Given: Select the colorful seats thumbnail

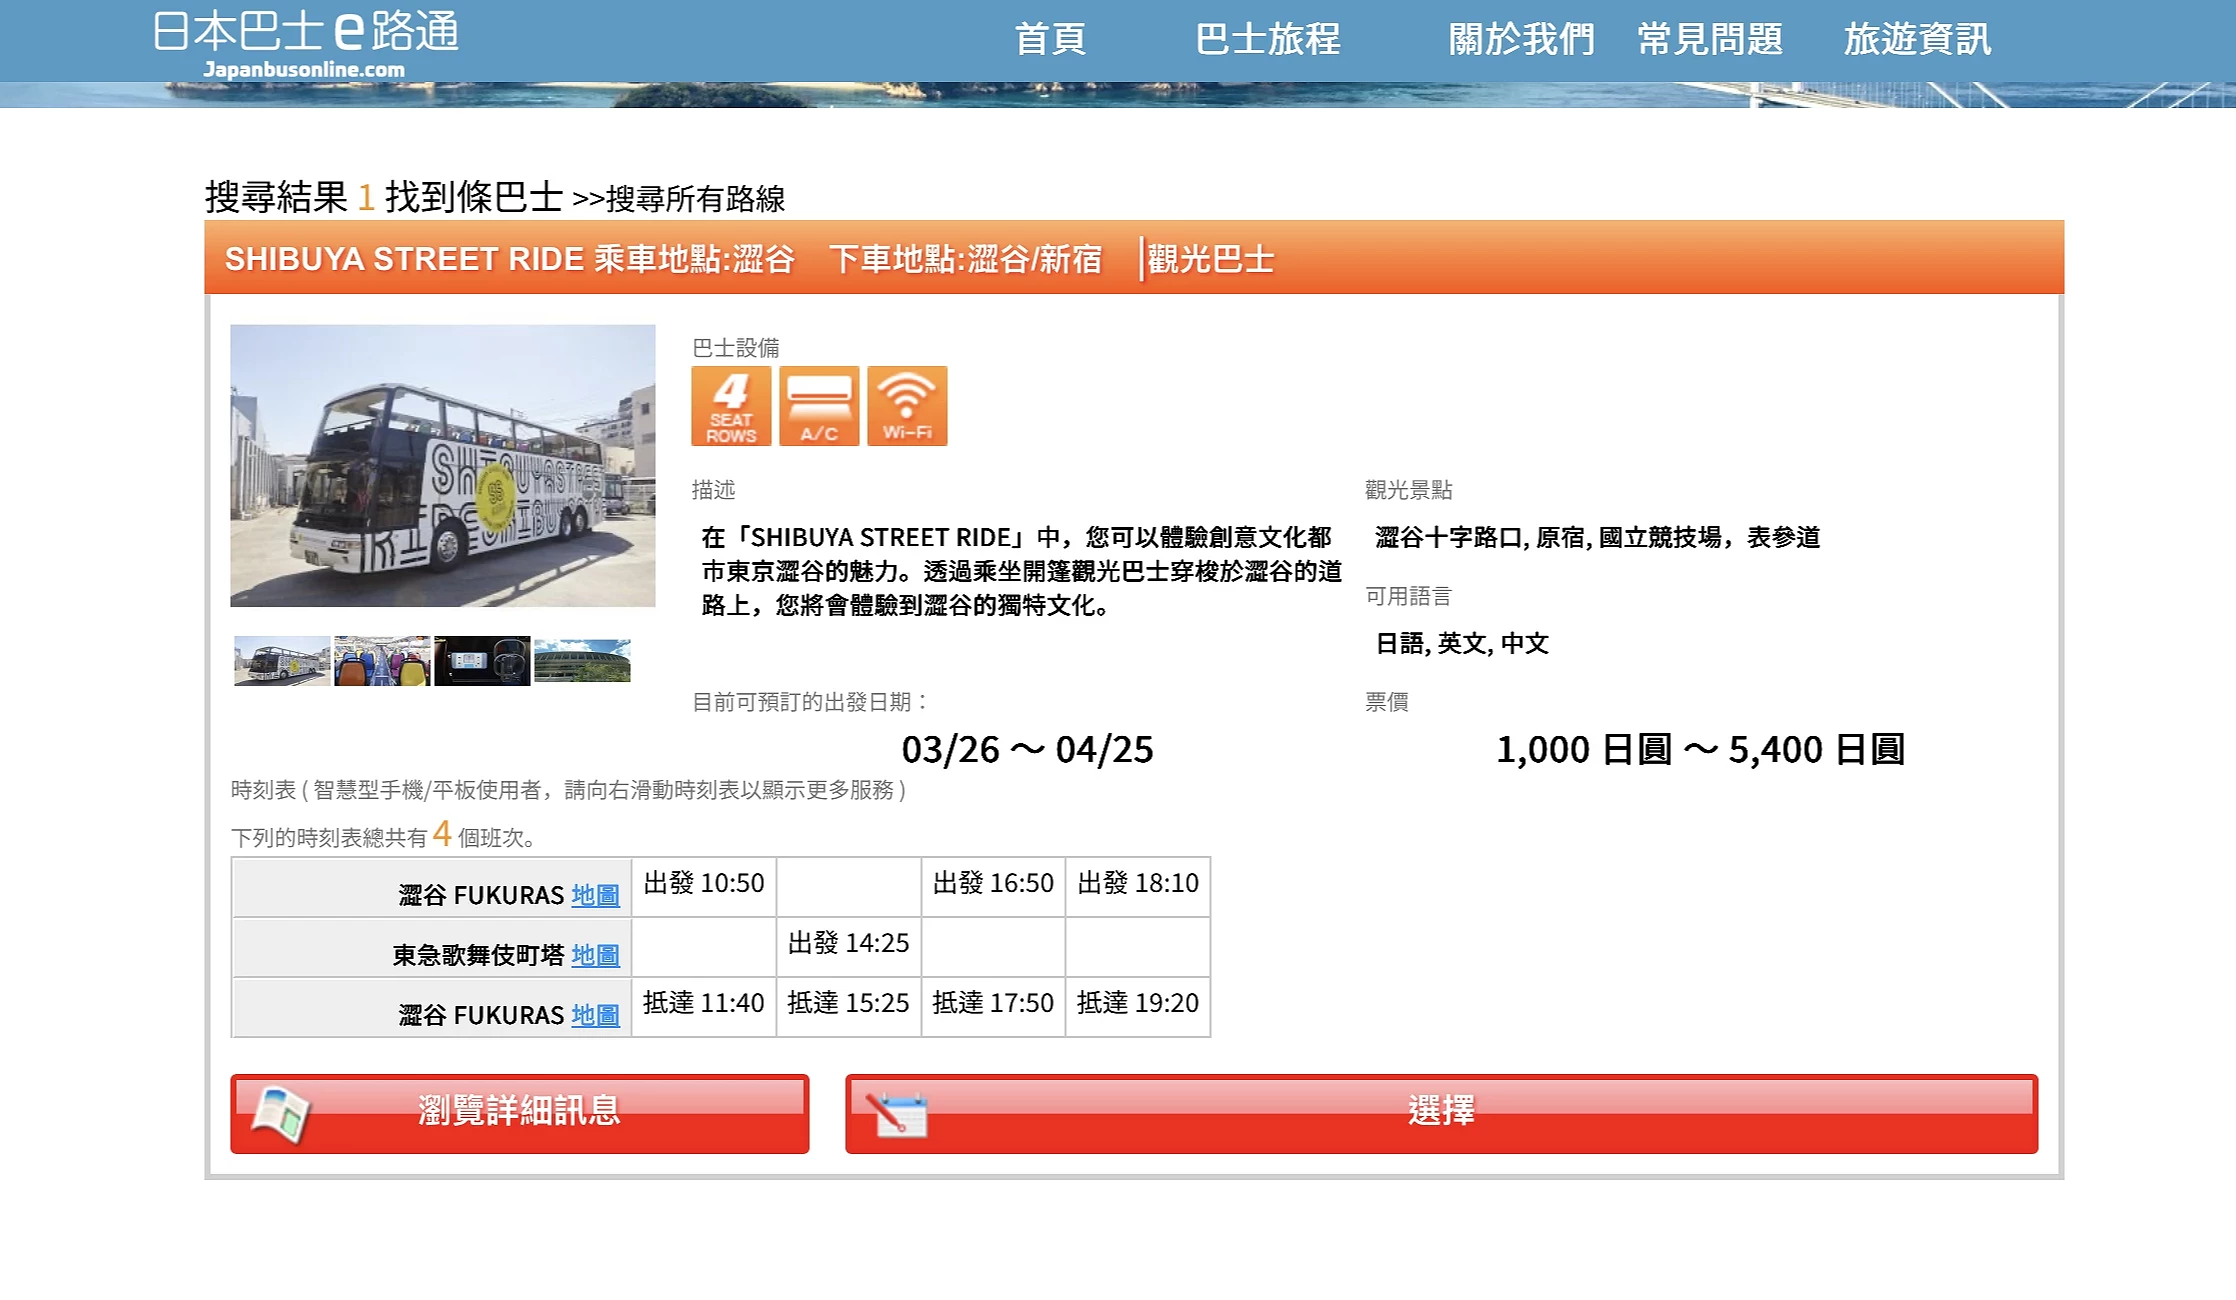Looking at the screenshot, I should [x=382, y=661].
